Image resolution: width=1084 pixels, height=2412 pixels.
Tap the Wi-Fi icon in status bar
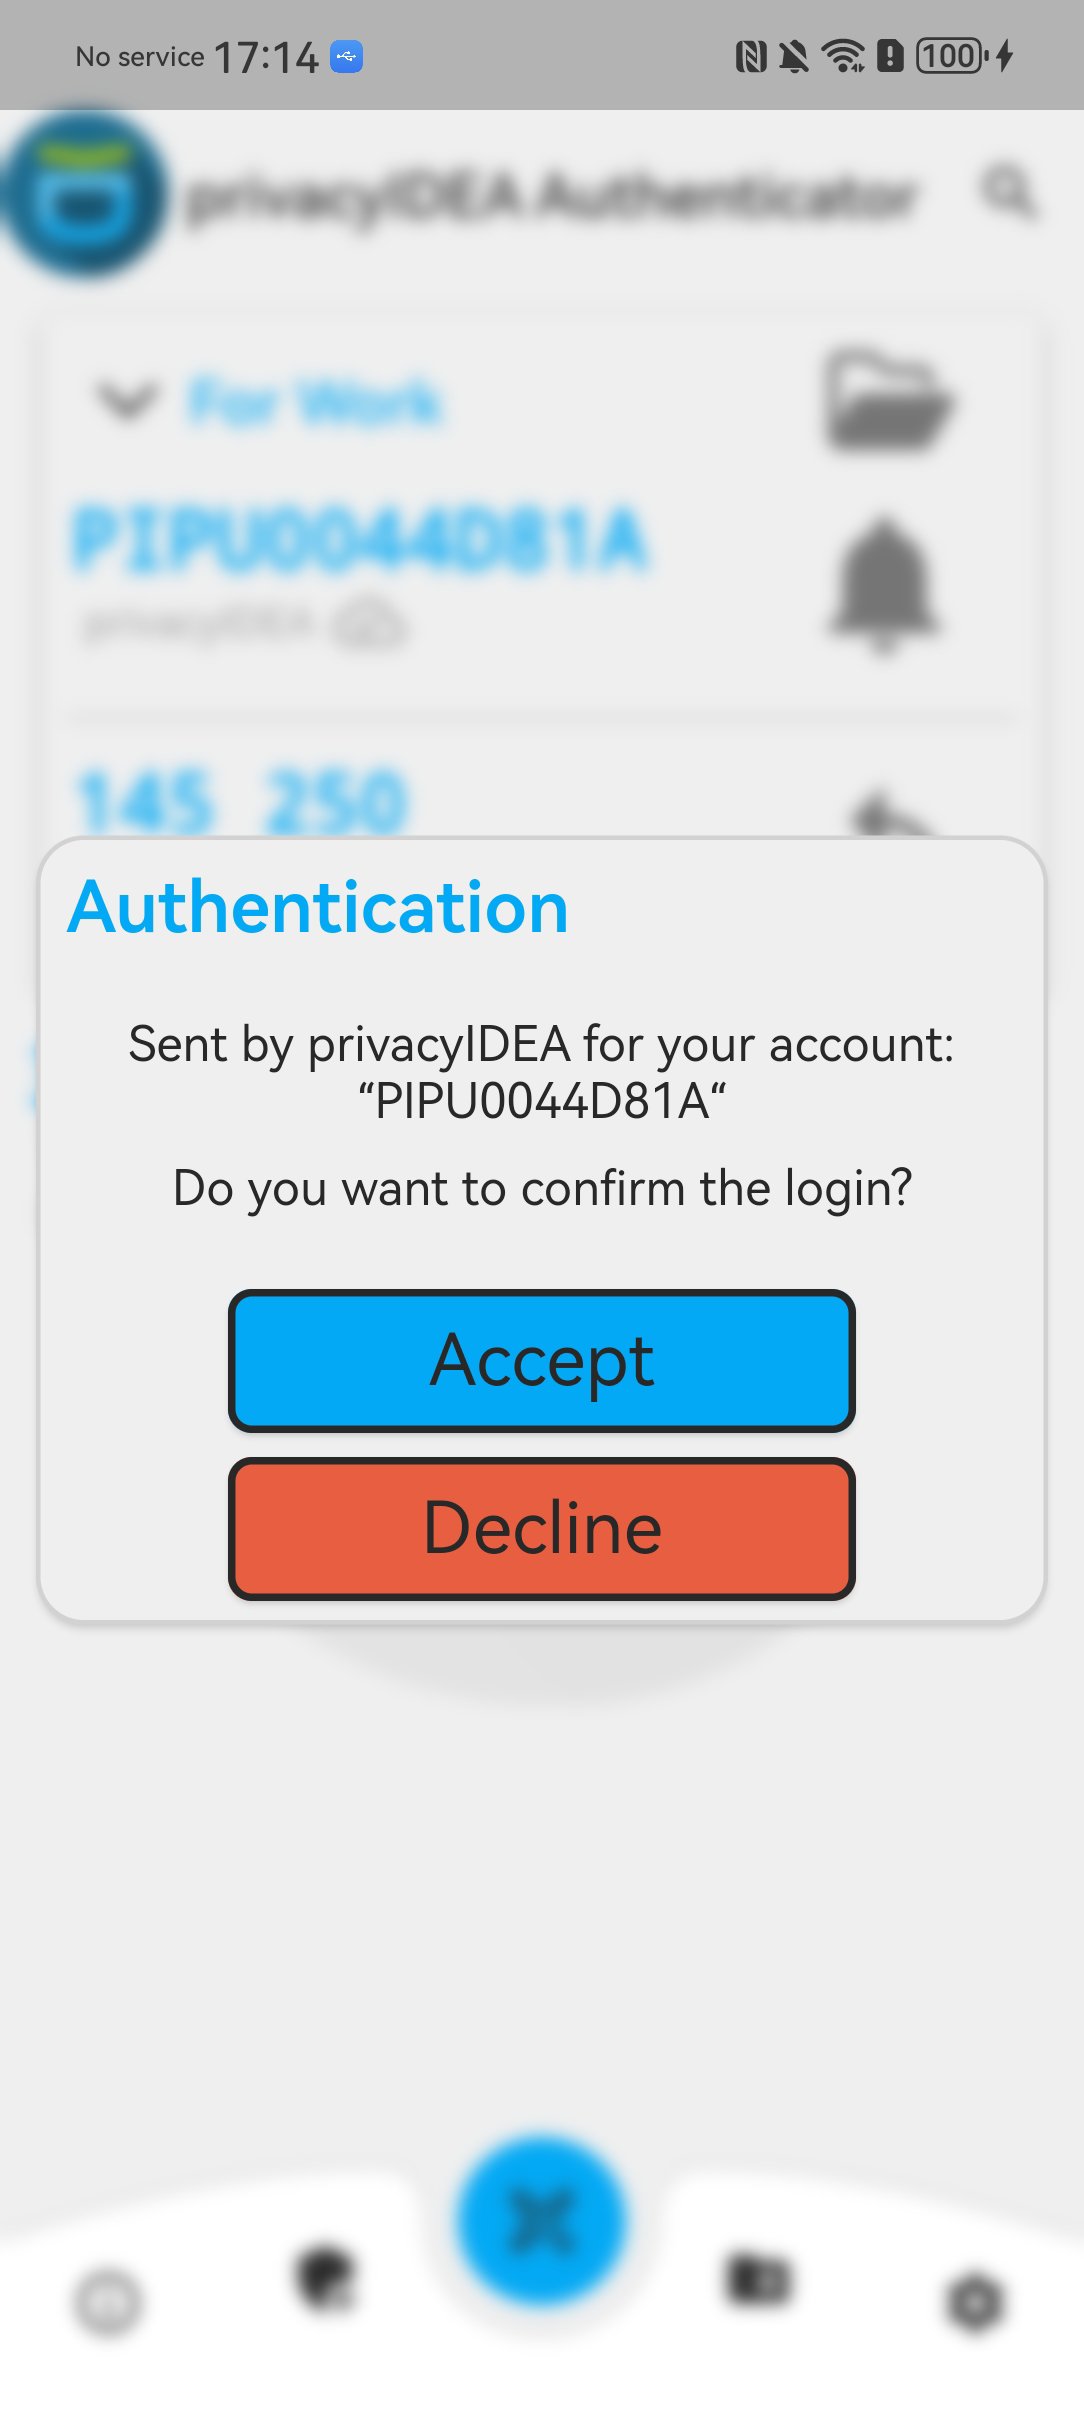point(843,57)
